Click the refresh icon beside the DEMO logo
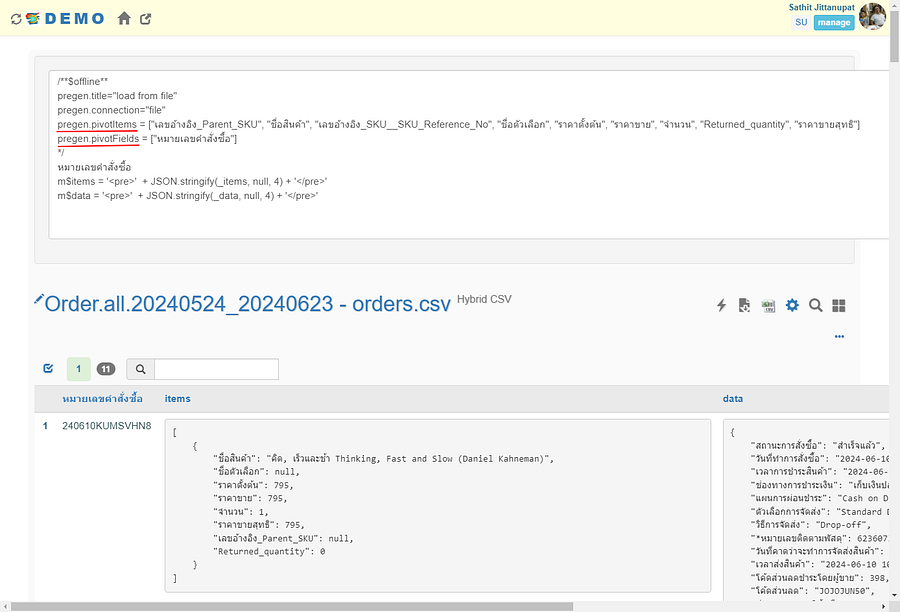 tap(16, 19)
